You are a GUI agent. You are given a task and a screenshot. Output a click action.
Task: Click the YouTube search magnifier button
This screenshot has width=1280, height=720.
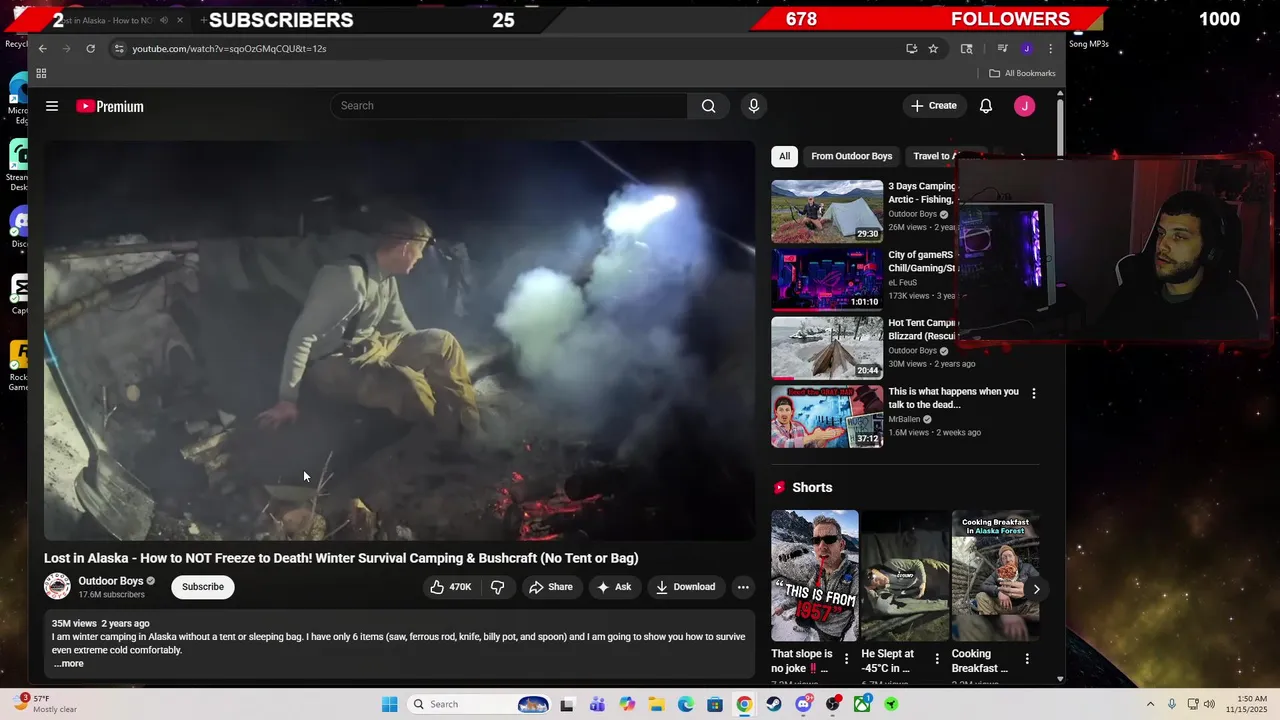coord(708,106)
